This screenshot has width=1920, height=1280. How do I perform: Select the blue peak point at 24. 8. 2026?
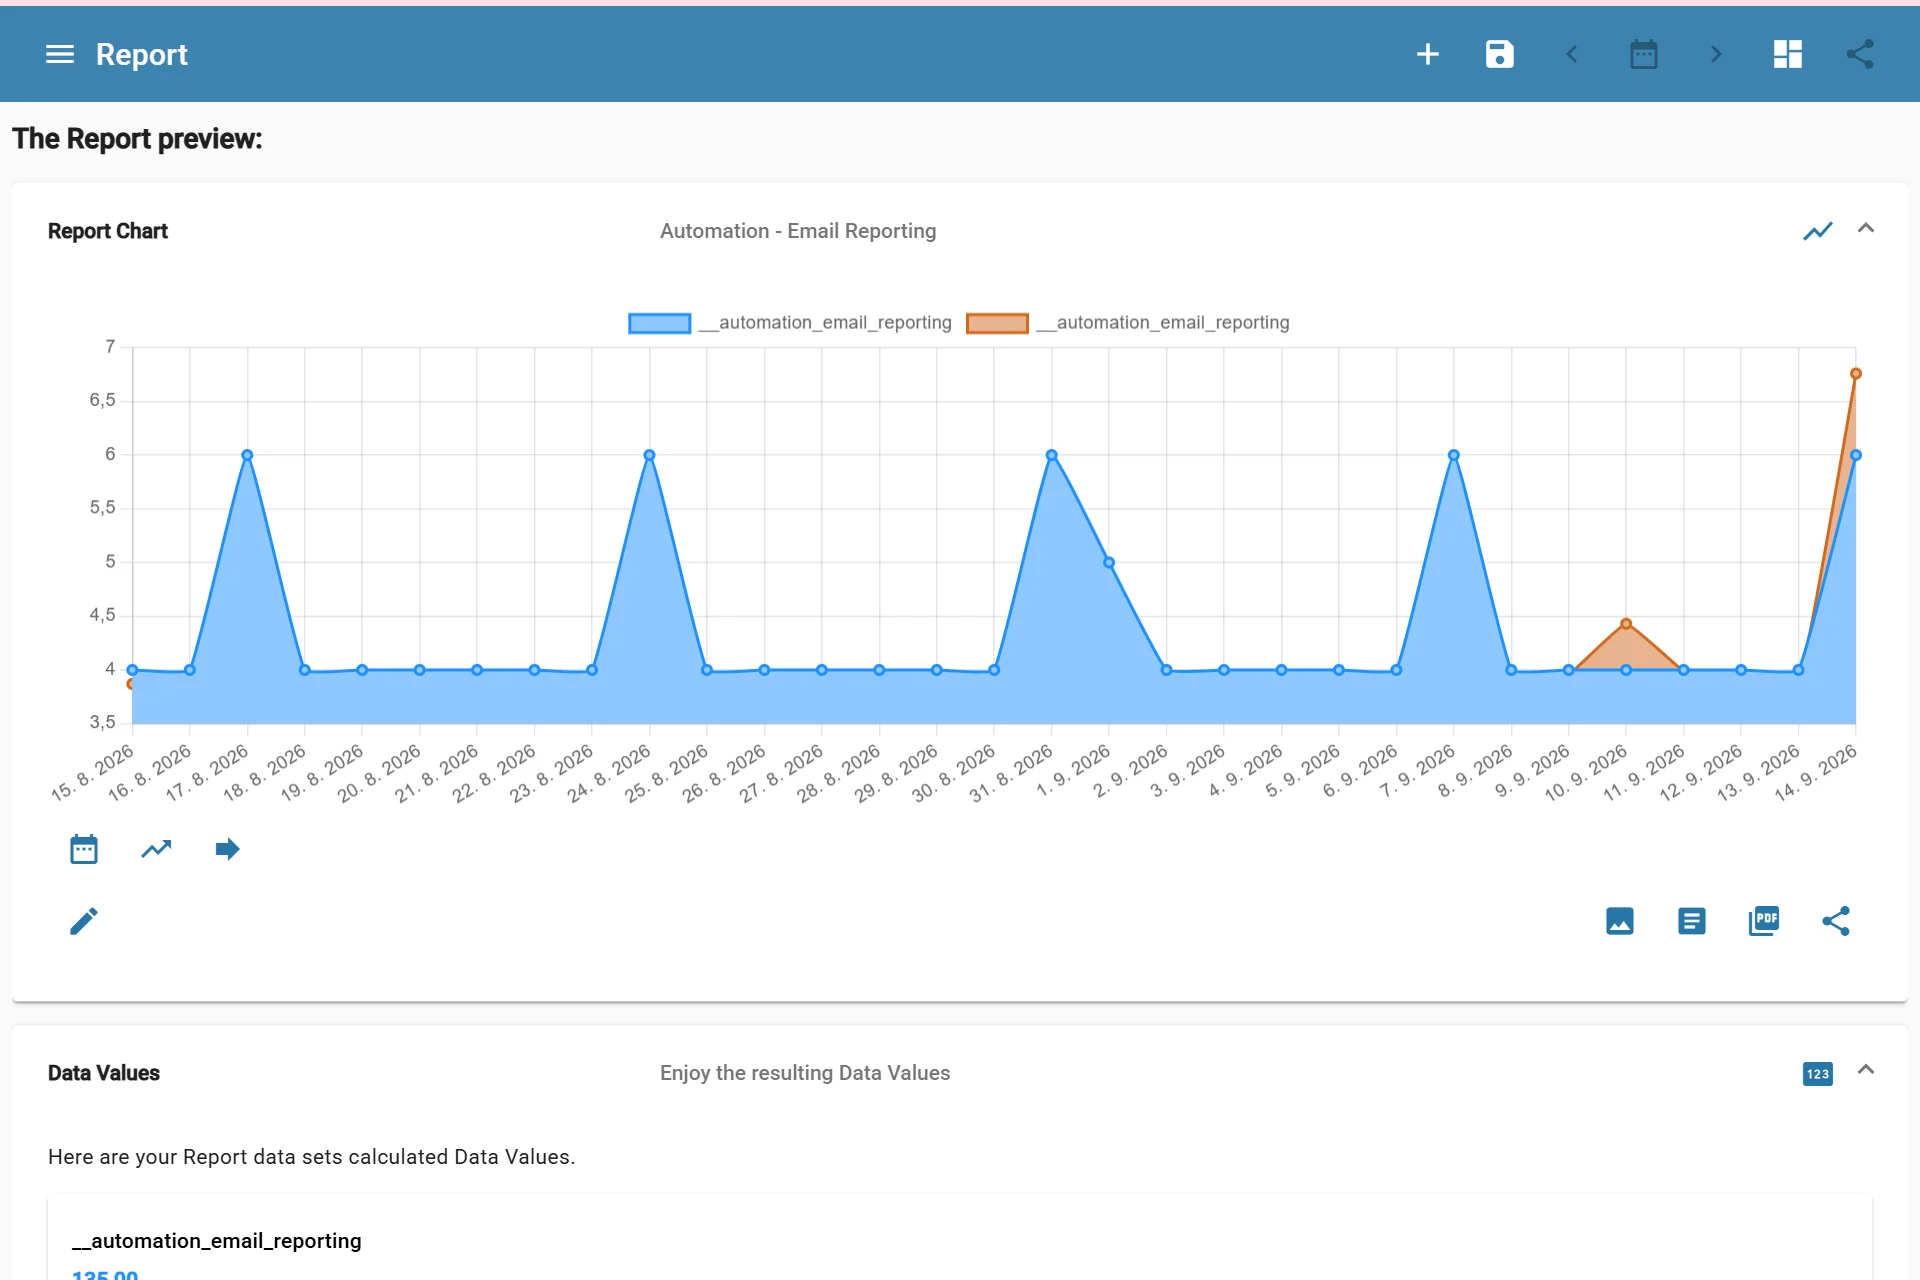[649, 455]
